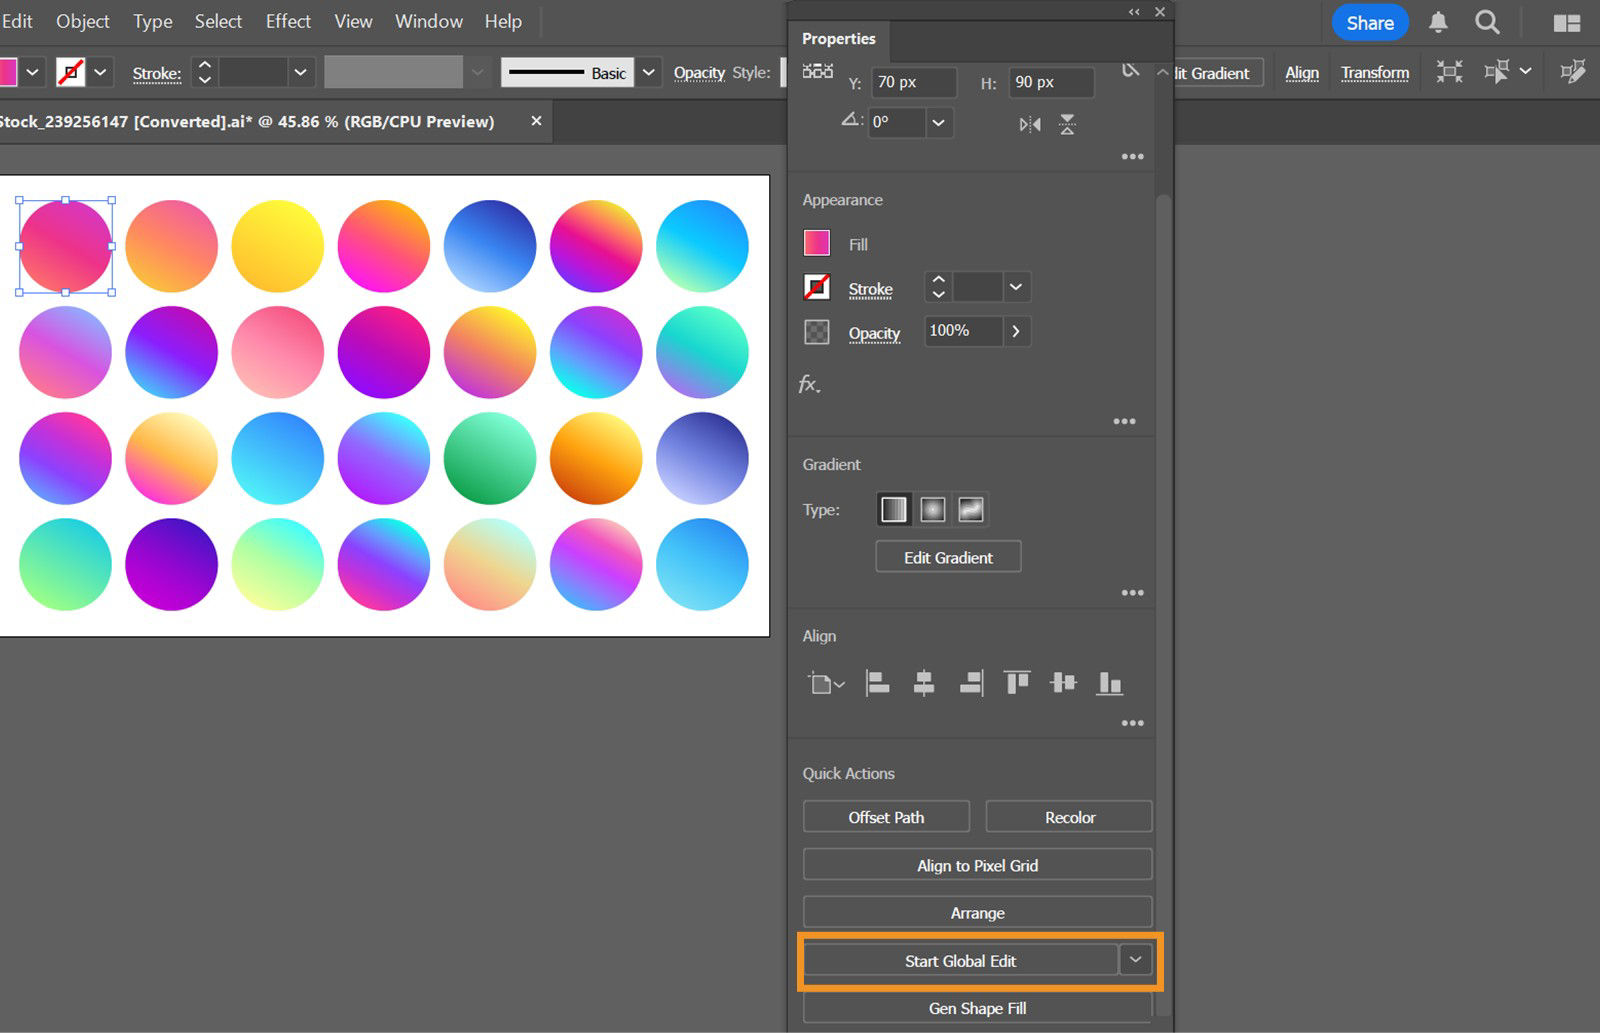Screen dimensions: 1600x1033
Task: Click the Share button
Action: [x=1370, y=23]
